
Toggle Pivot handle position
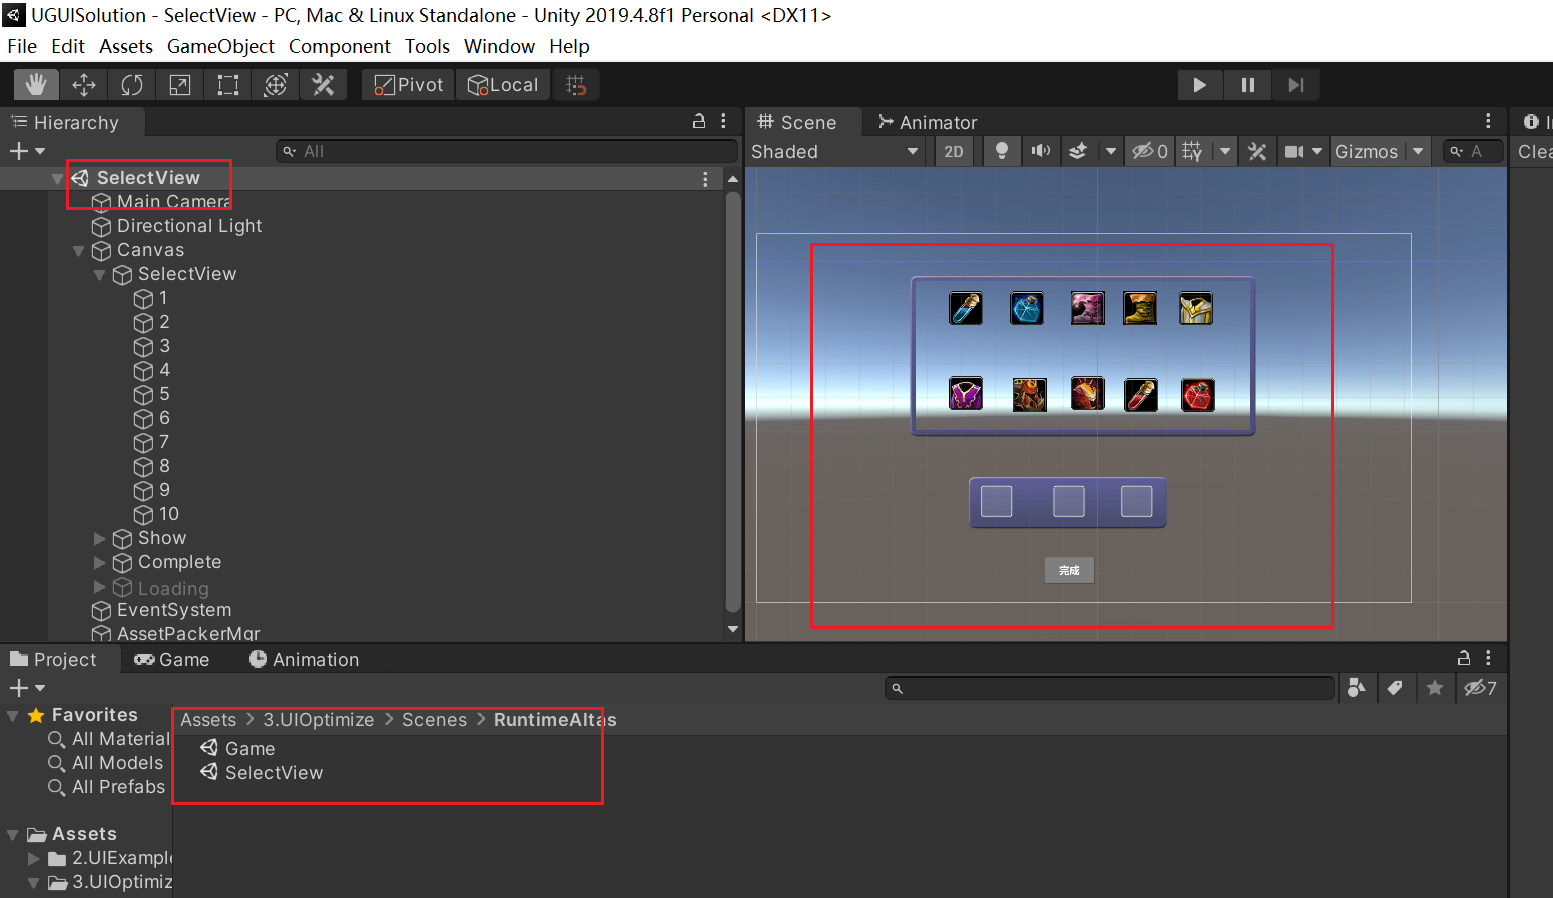click(x=409, y=85)
